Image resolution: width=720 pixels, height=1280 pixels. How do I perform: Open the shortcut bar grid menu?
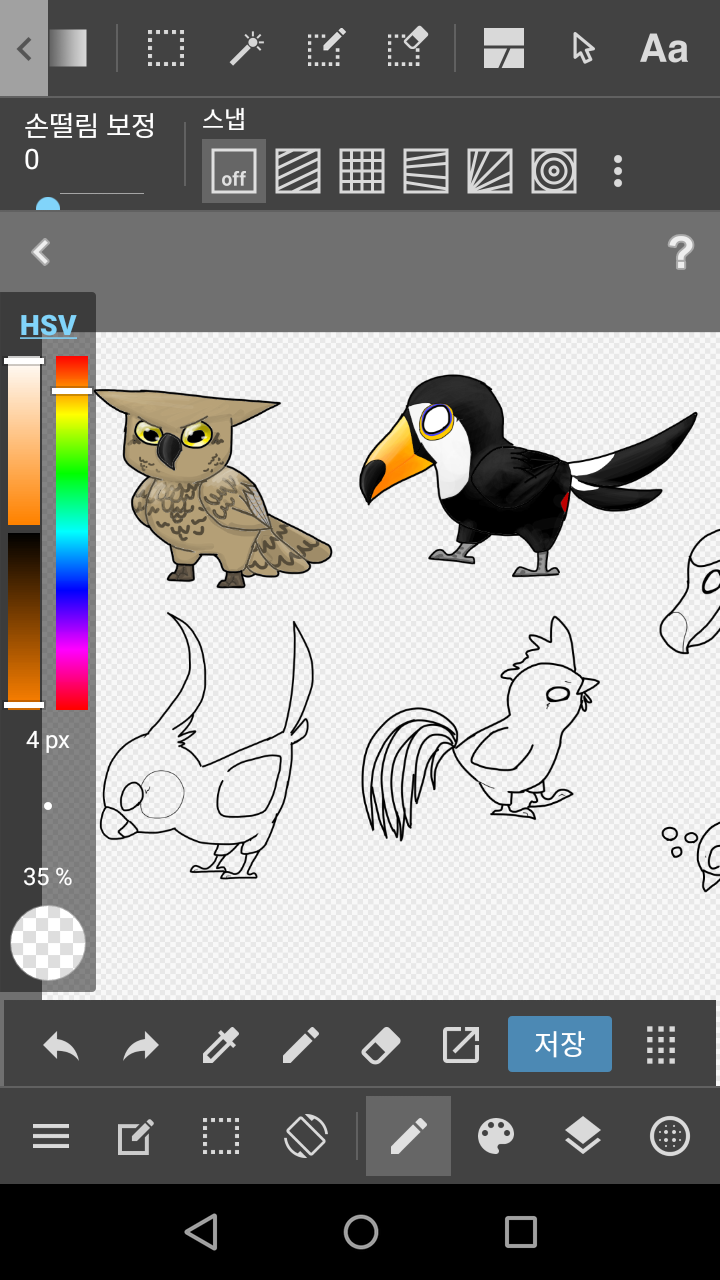661,1045
